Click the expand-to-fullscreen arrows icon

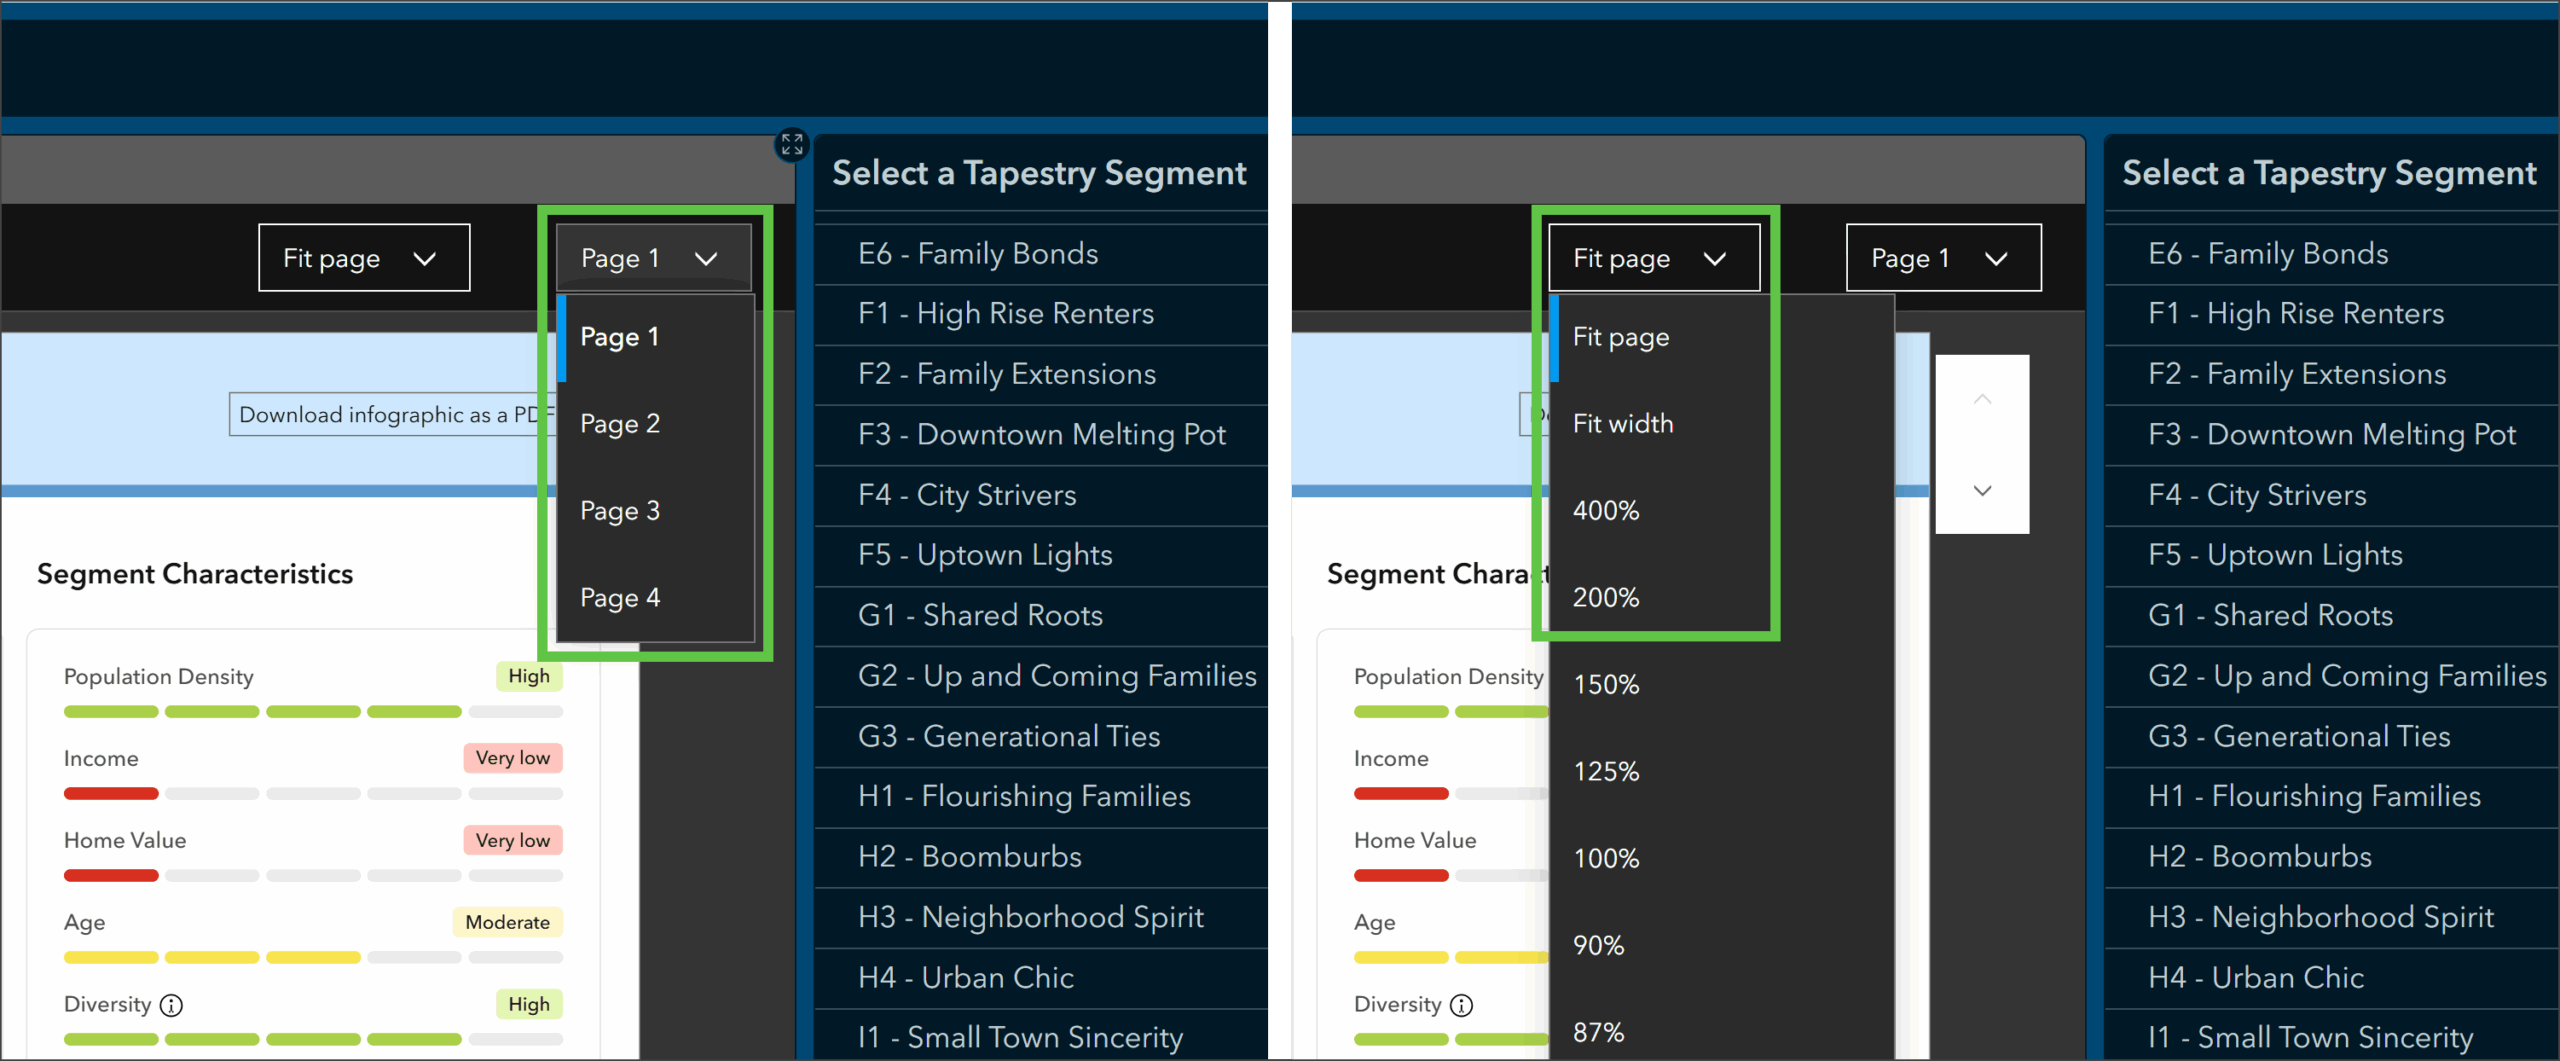[x=792, y=145]
